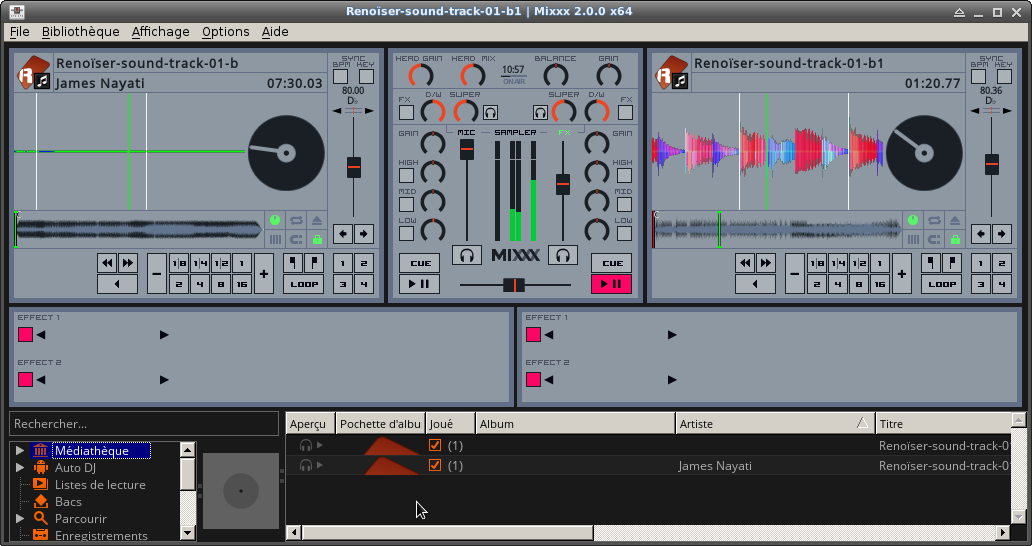
Task: Toggle LOOP button on left deck
Action: pyautogui.click(x=303, y=284)
